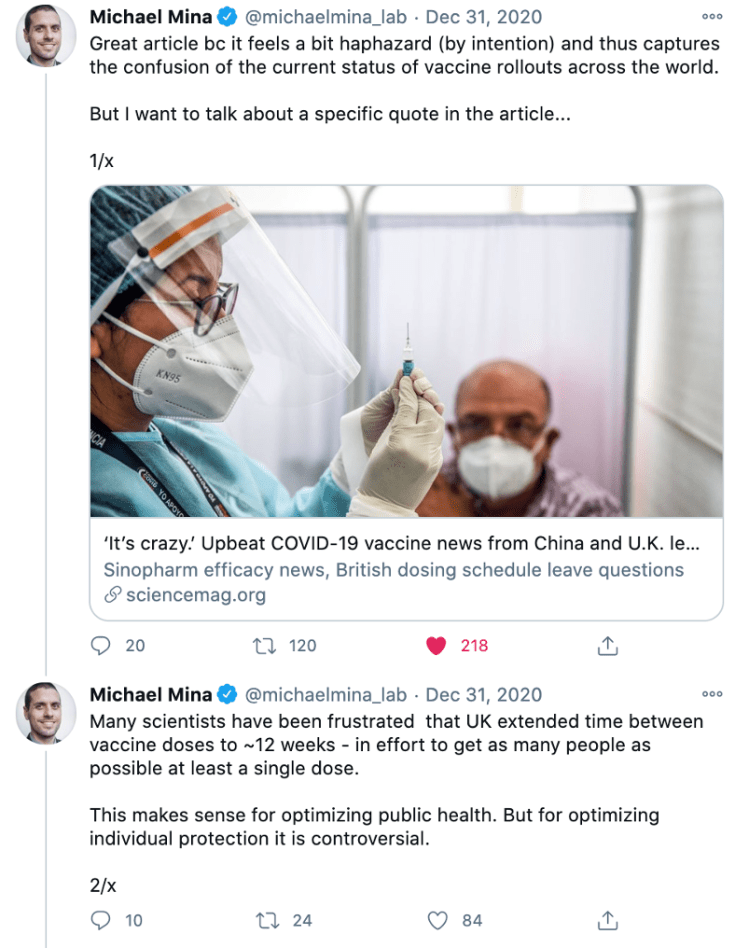Open the vaccine article preview image
Image resolution: width=735 pixels, height=948 pixels.
(x=406, y=351)
